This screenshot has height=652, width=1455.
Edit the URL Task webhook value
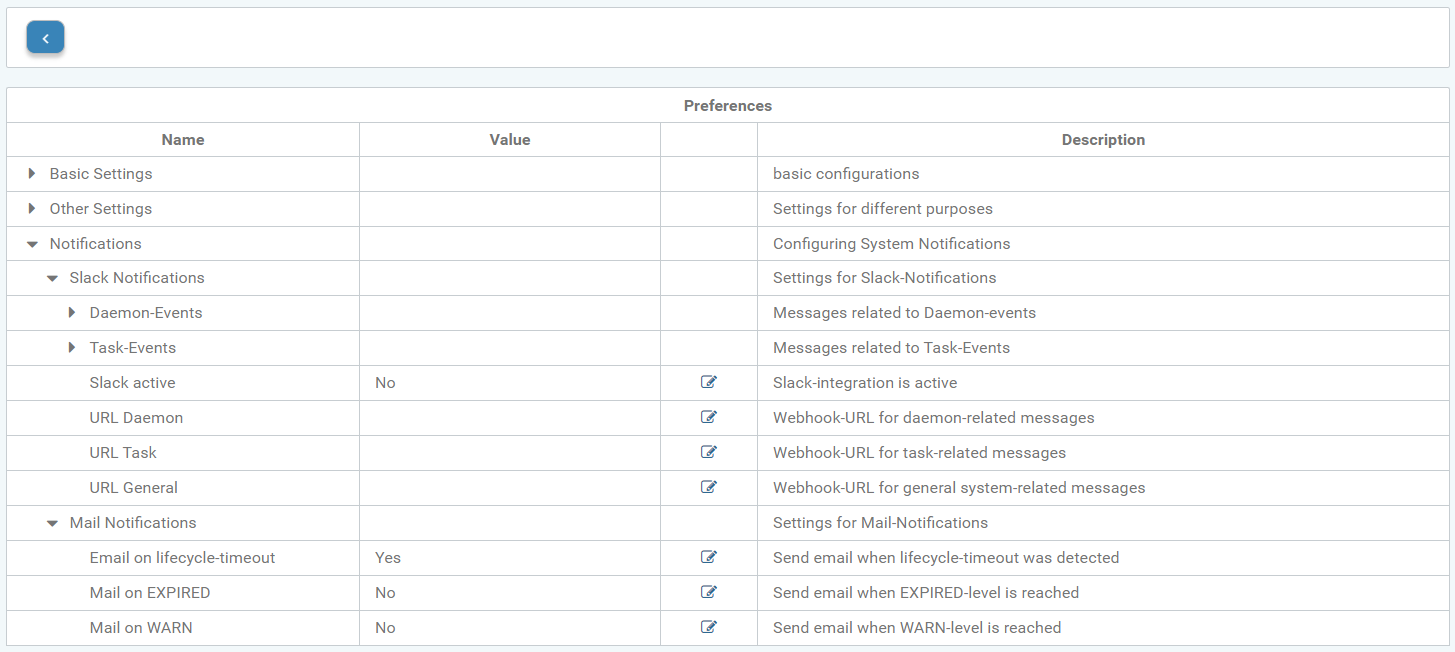tap(709, 452)
